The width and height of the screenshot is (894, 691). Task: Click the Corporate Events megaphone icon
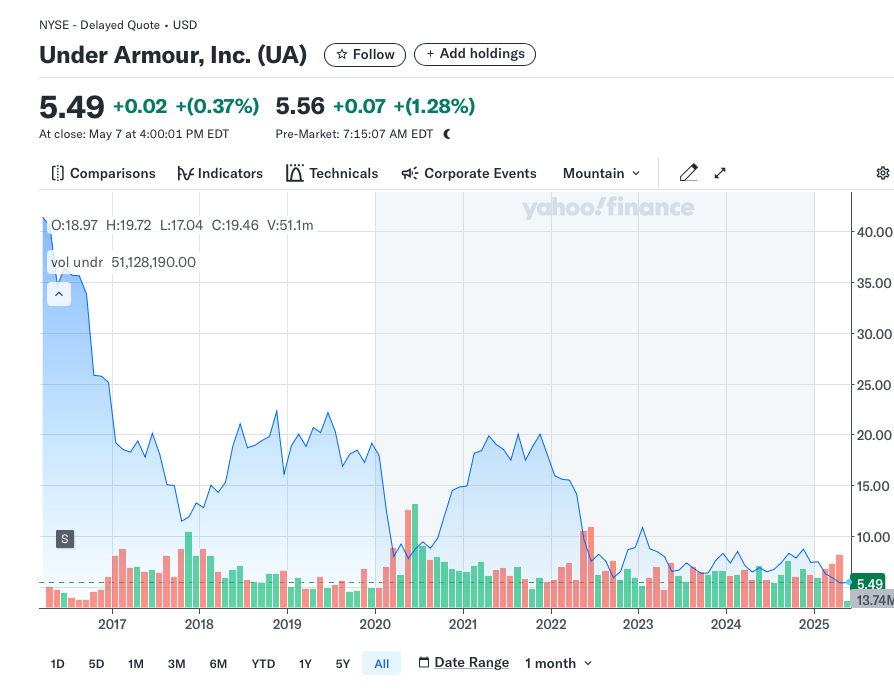[x=410, y=173]
